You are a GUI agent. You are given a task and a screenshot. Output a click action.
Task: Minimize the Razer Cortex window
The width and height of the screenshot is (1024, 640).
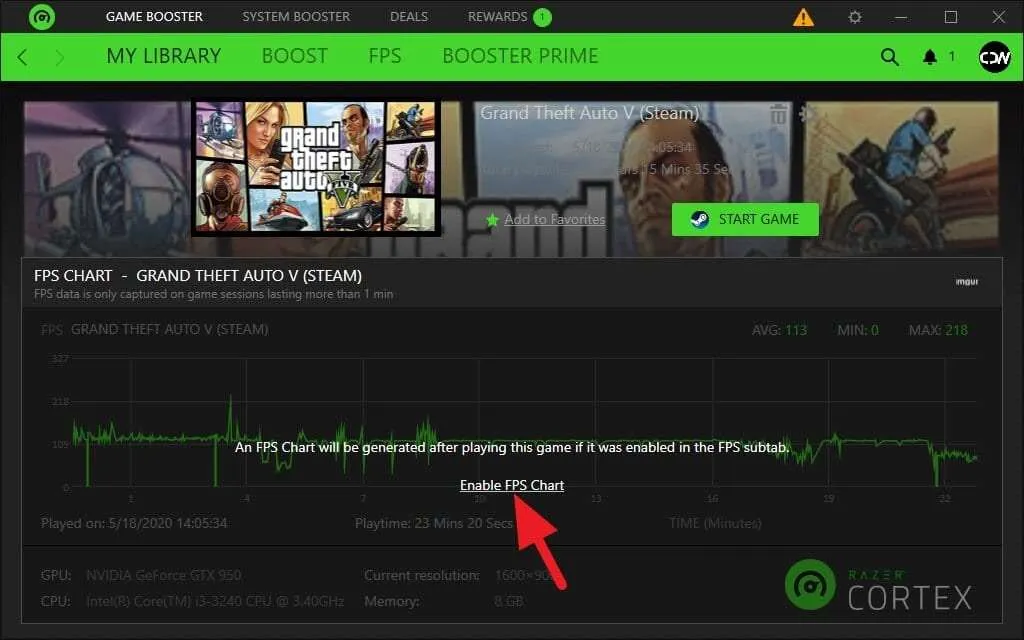tap(901, 17)
